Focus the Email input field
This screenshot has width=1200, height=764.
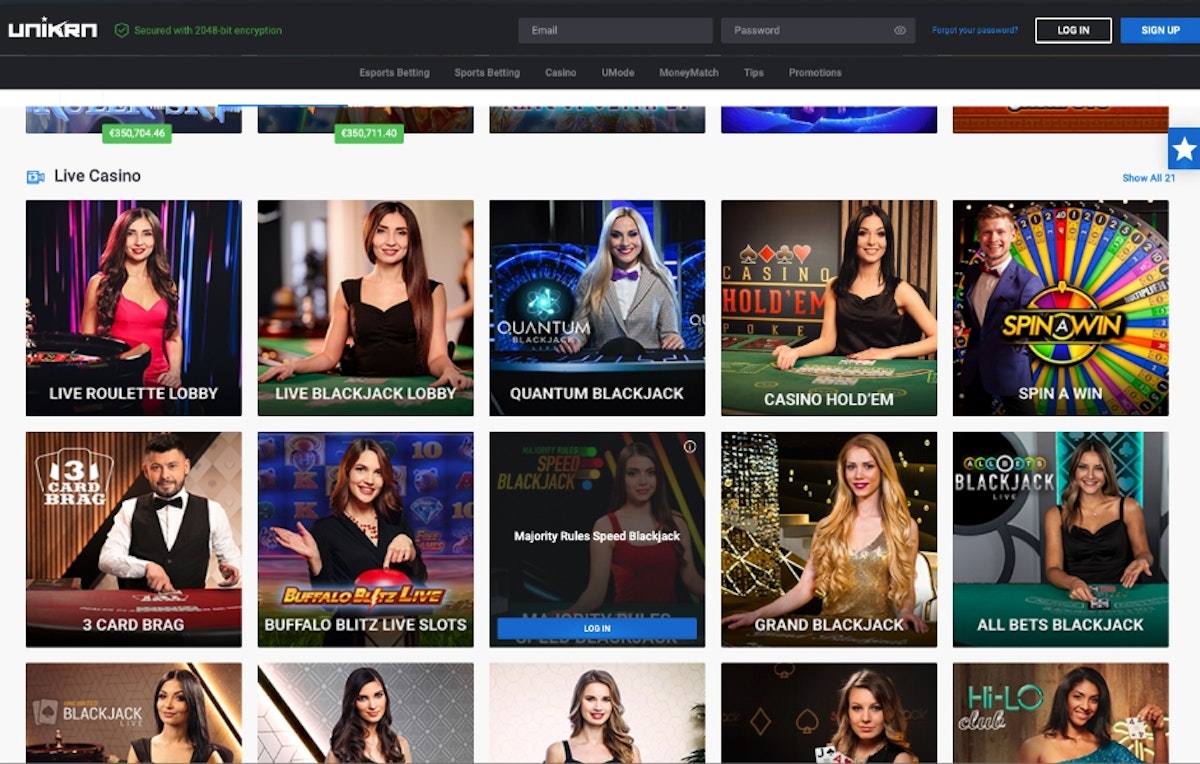614,31
